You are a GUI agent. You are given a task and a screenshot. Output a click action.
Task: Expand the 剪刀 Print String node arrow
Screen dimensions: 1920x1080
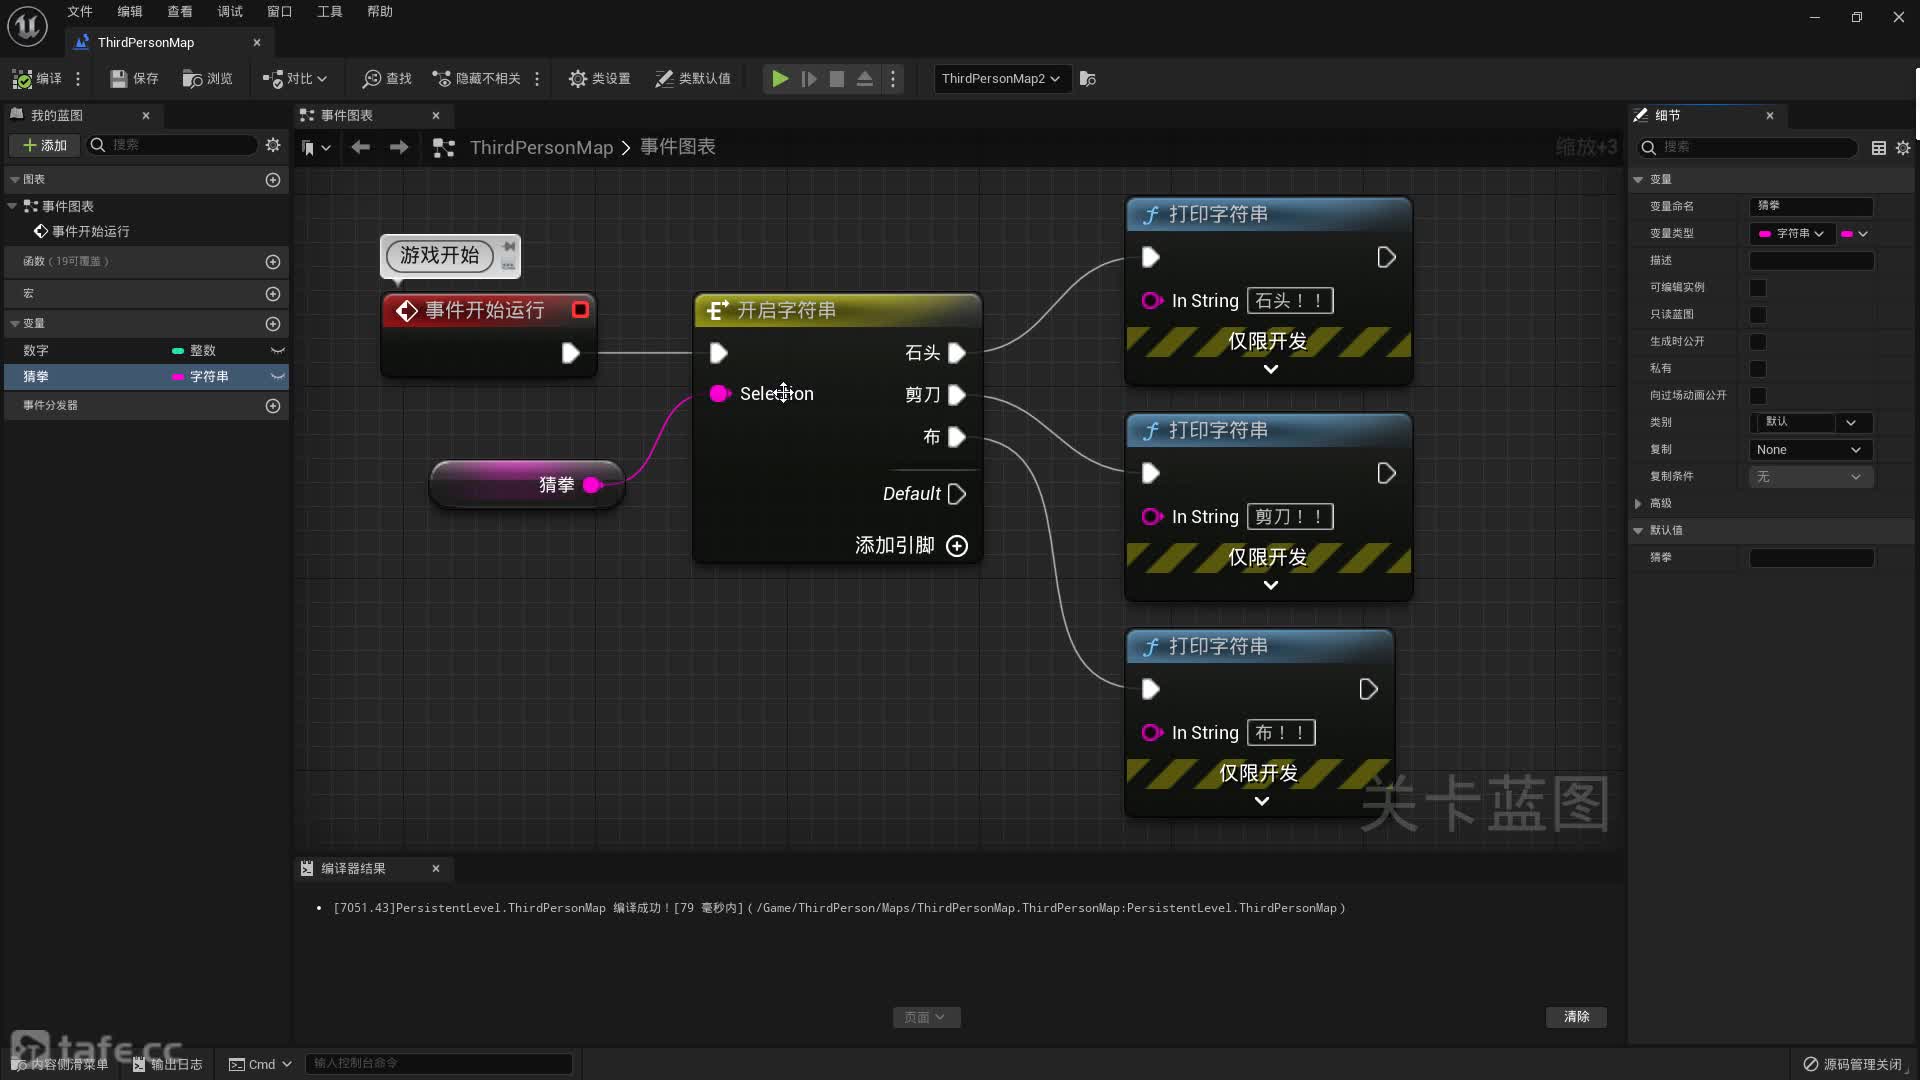pos(1270,585)
